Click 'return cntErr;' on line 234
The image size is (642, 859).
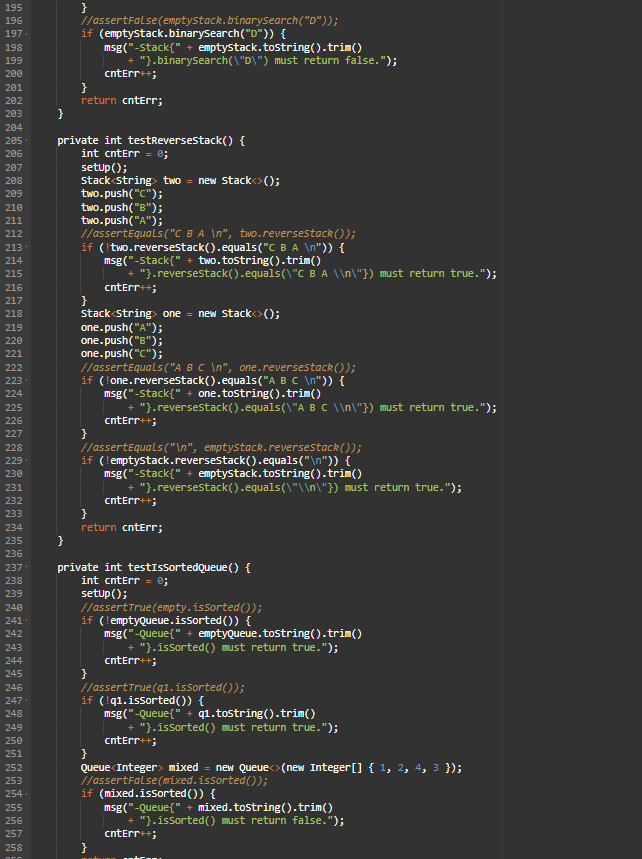point(122,528)
